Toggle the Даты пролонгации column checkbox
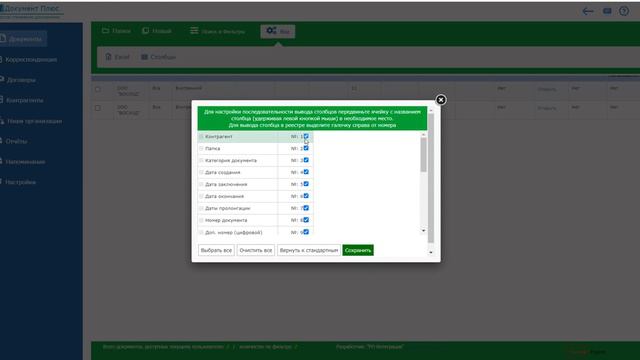This screenshot has width=640, height=360. click(306, 208)
